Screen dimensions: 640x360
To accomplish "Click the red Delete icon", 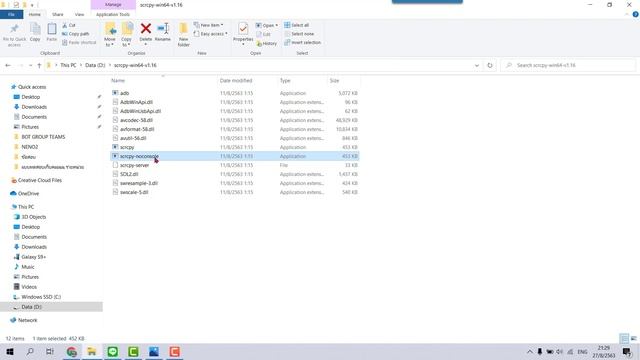I will [146, 29].
